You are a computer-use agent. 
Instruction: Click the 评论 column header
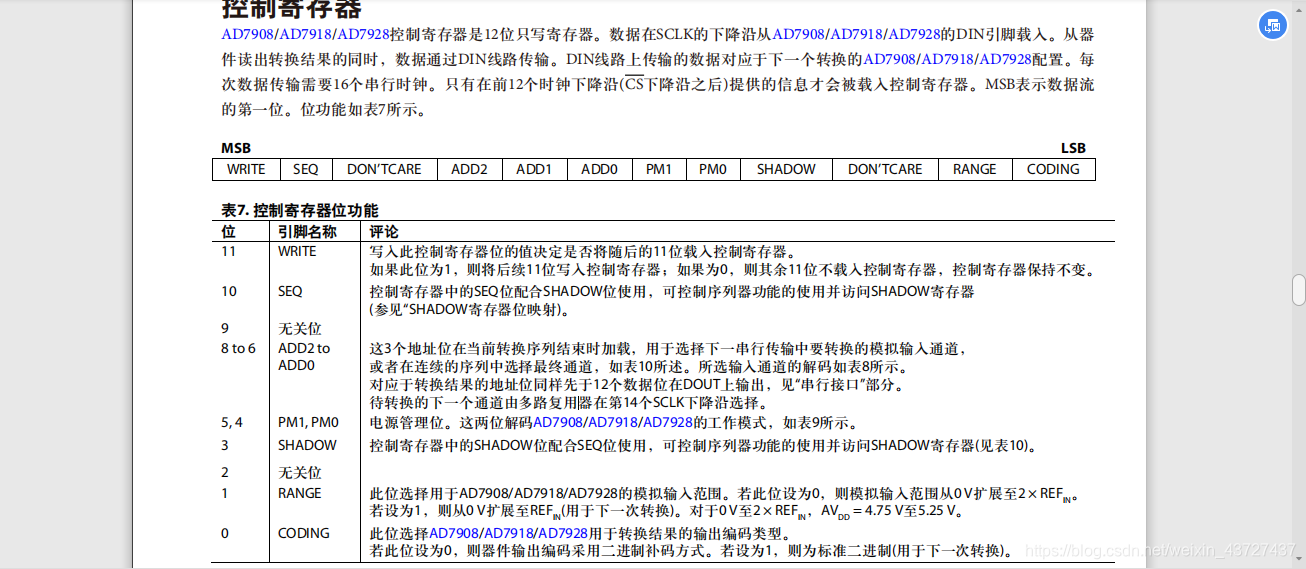(x=384, y=231)
